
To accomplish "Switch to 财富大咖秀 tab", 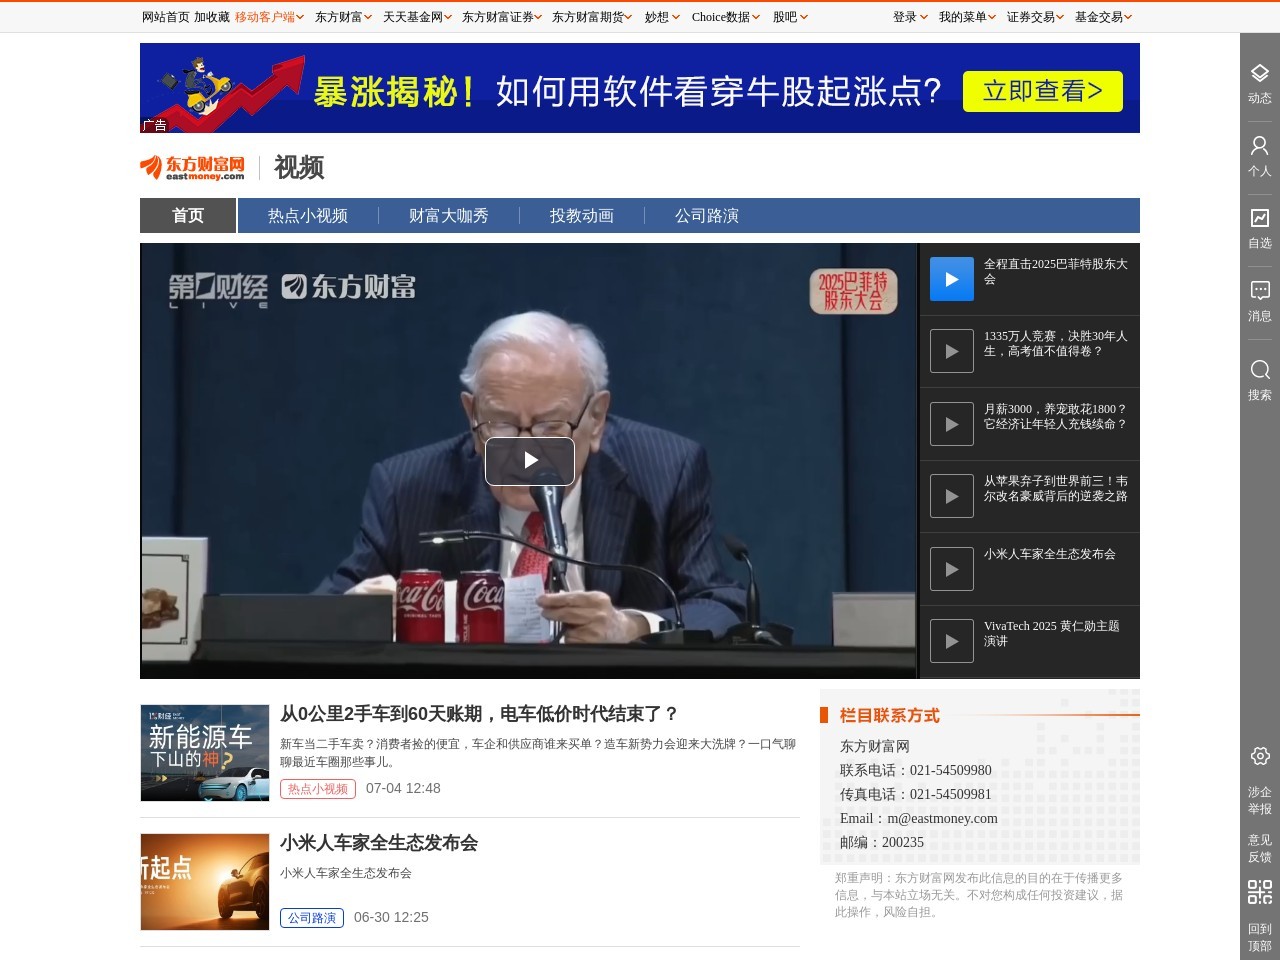I will coord(449,215).
